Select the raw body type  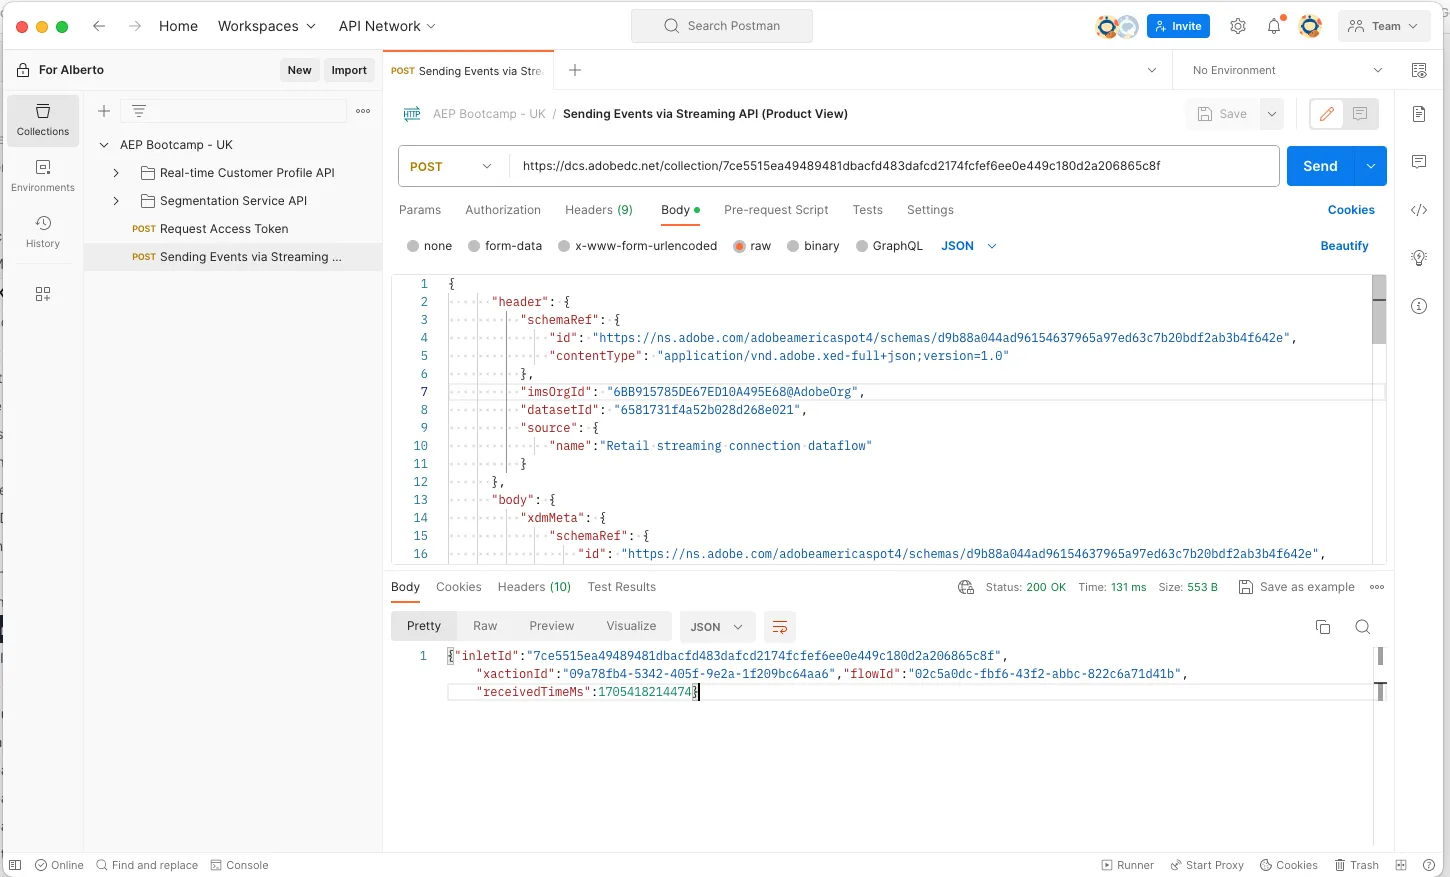752,246
